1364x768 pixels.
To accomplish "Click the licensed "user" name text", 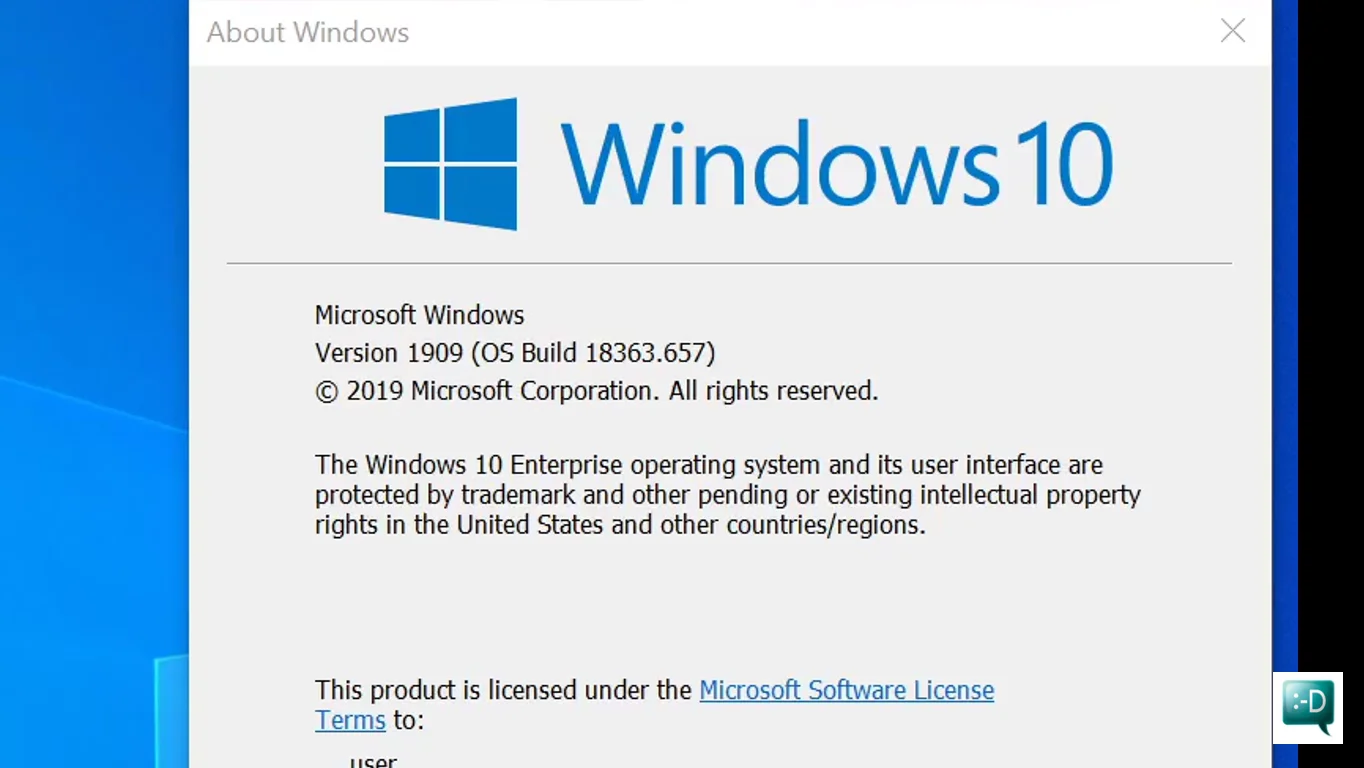I will click(x=373, y=760).
